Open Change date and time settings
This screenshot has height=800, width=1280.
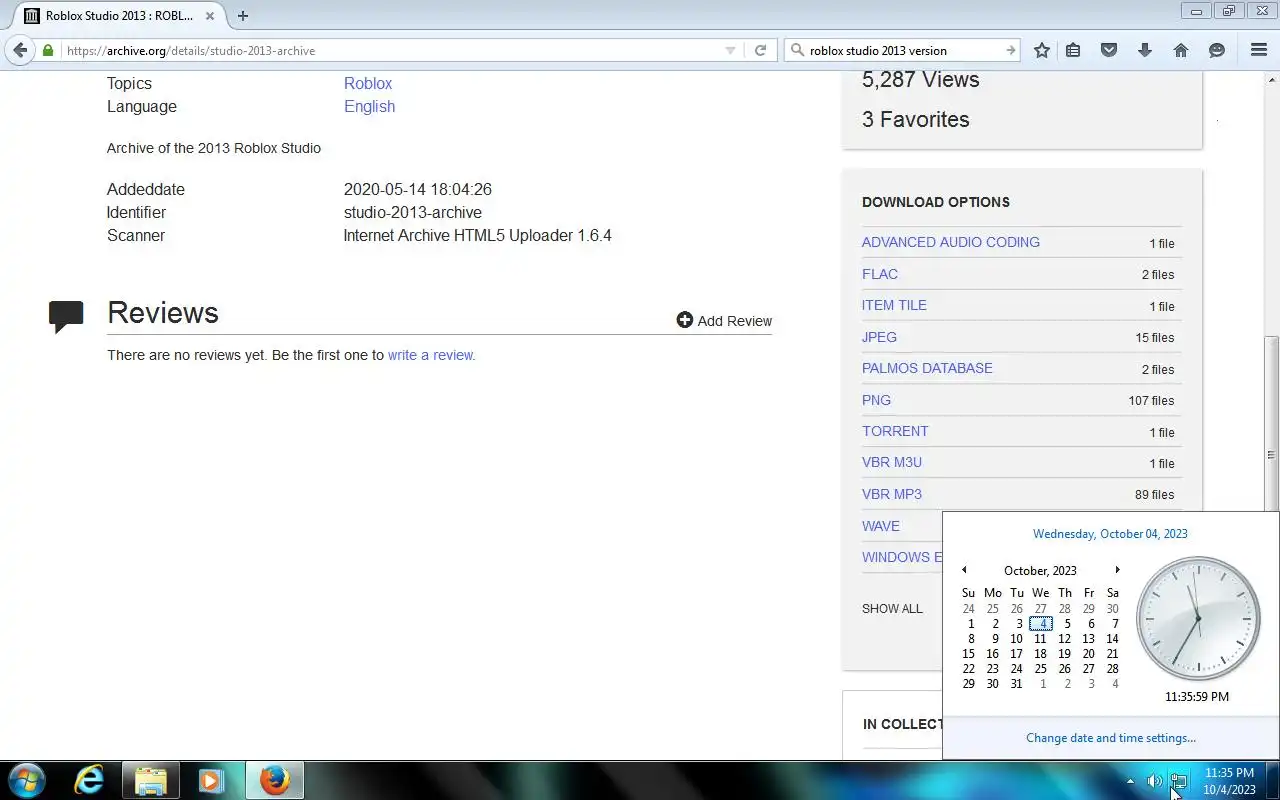(1111, 738)
